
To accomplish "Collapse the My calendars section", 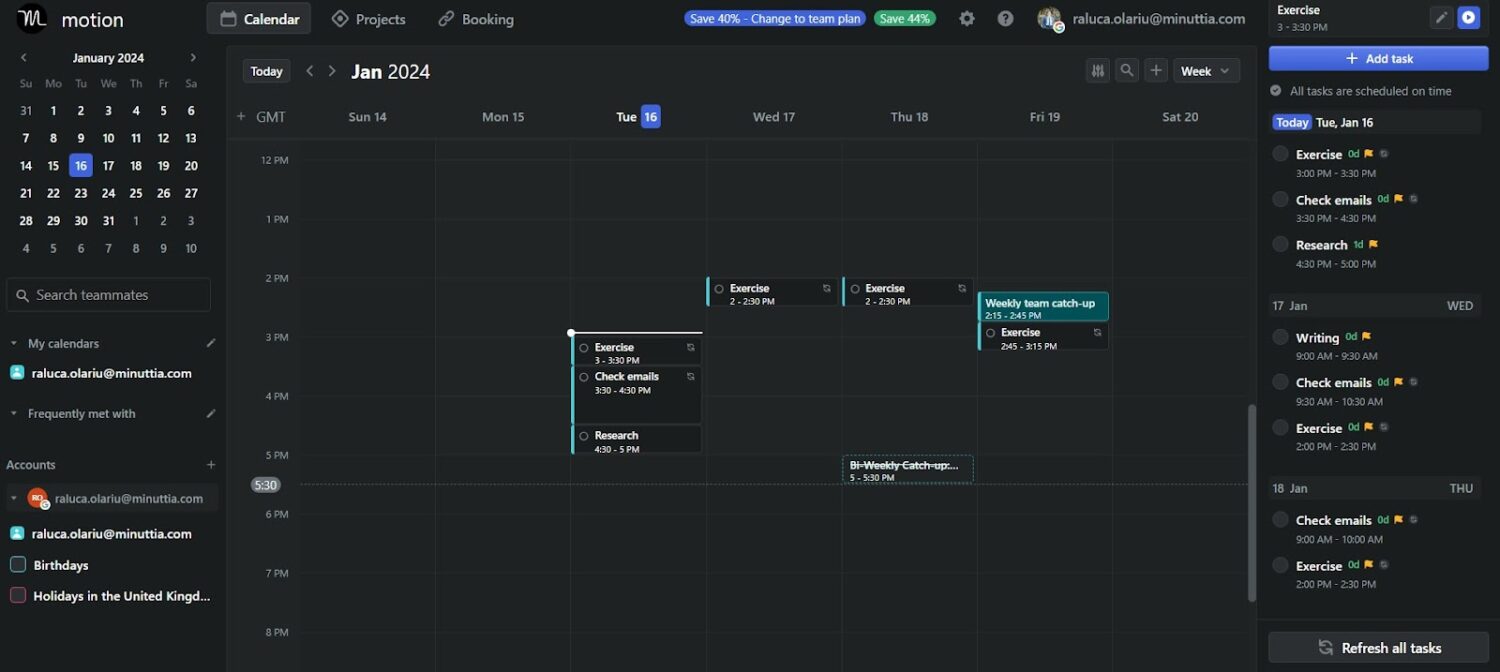I will click(14, 343).
